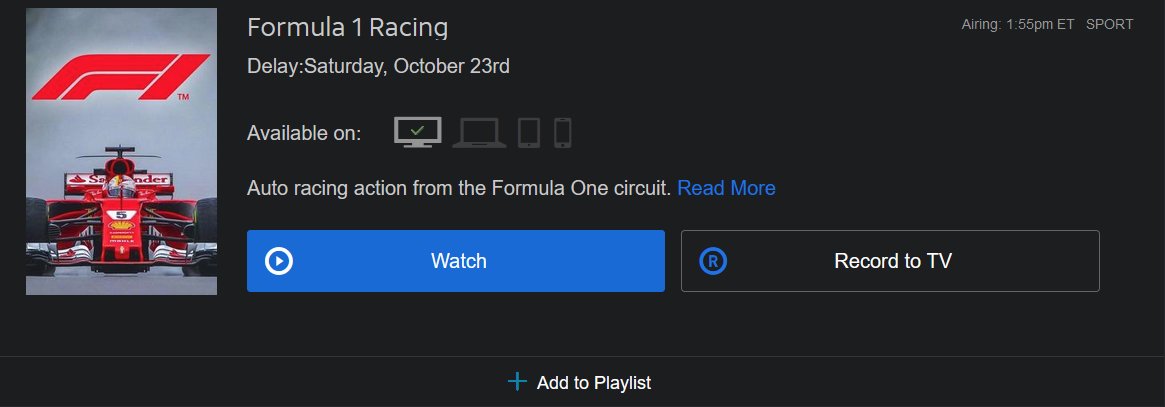This screenshot has height=407, width=1165.
Task: Click the Airing 1:55pm ET time
Action: [x=1018, y=25]
